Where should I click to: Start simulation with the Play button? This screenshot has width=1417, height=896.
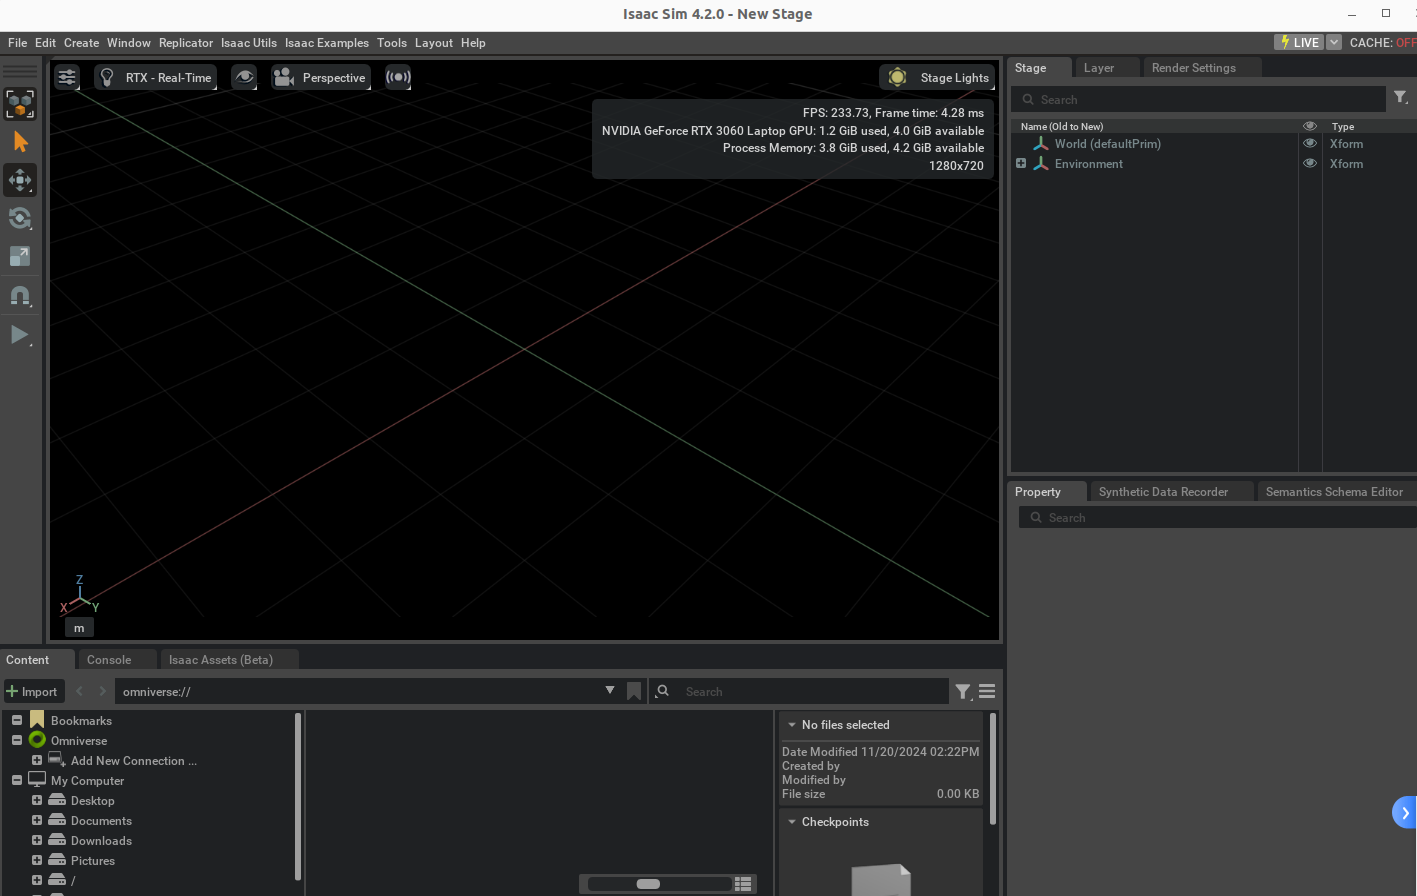coord(20,334)
